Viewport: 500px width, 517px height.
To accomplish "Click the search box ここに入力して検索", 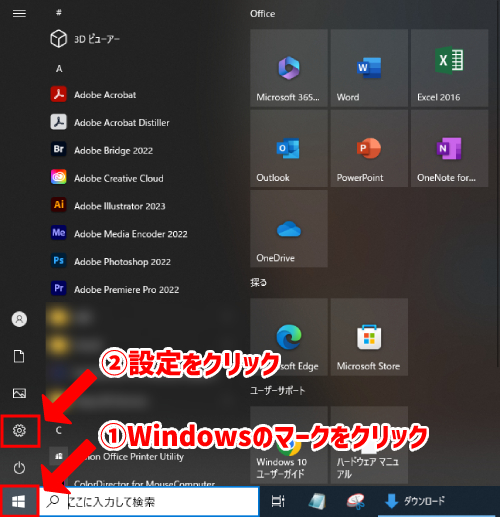I will pyautogui.click(x=149, y=501).
